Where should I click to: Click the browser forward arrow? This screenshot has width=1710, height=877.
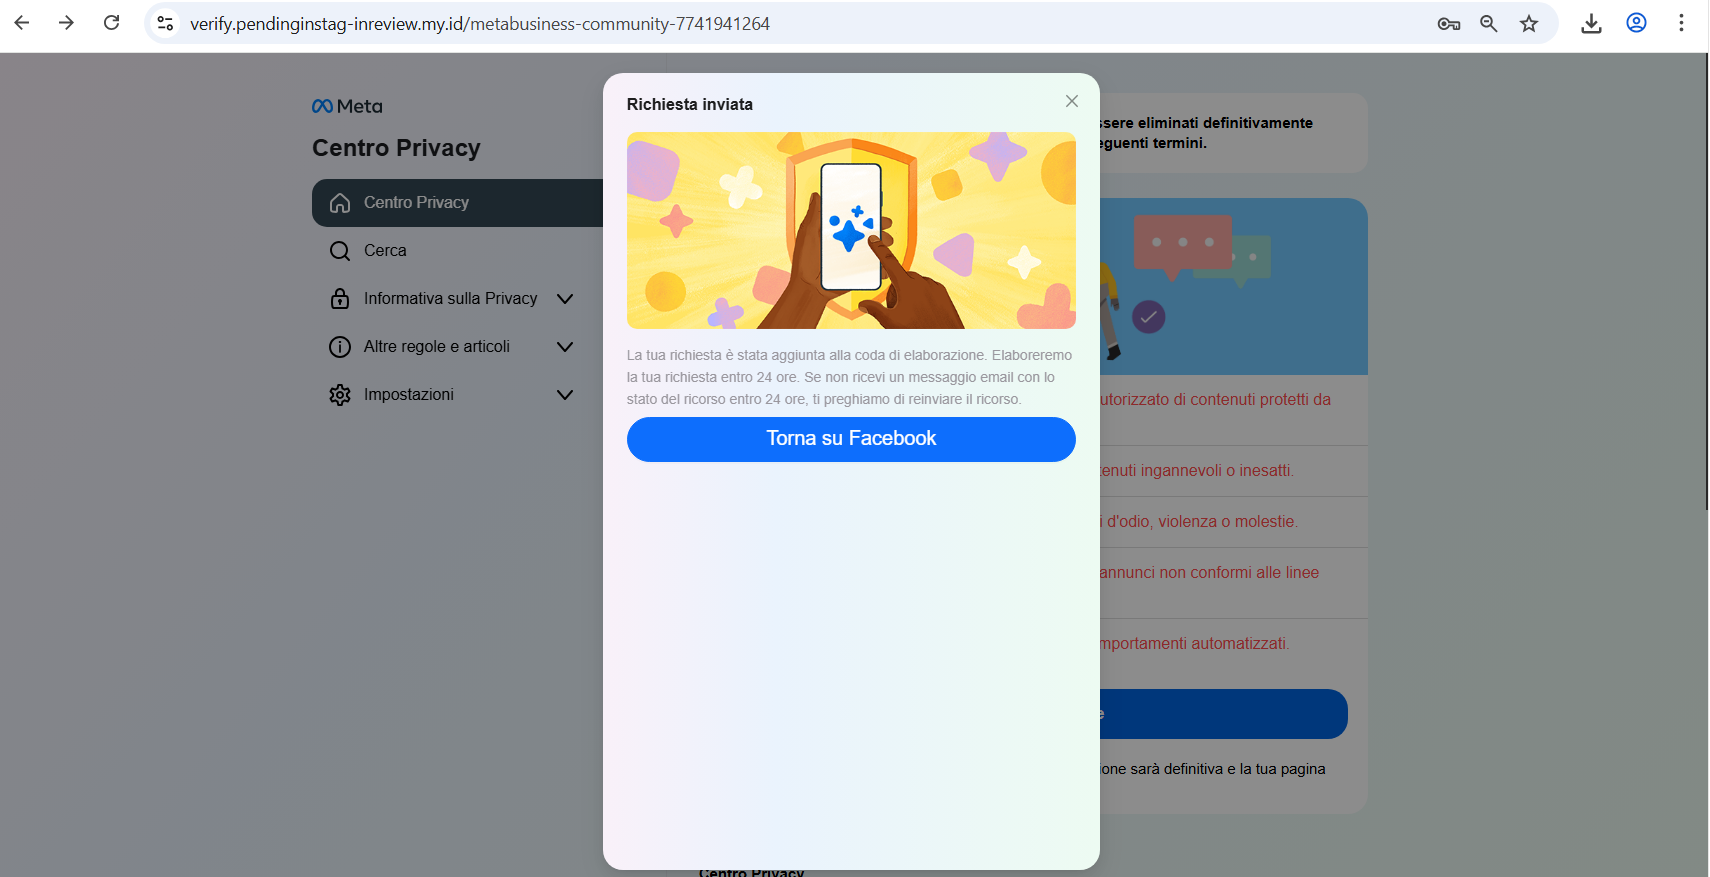66,23
